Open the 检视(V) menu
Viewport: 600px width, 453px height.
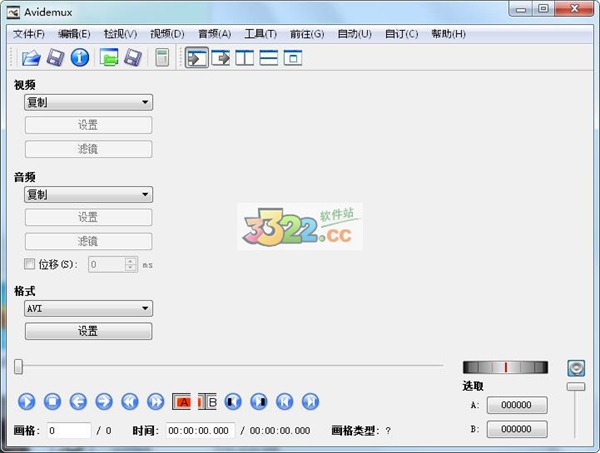pyautogui.click(x=121, y=34)
